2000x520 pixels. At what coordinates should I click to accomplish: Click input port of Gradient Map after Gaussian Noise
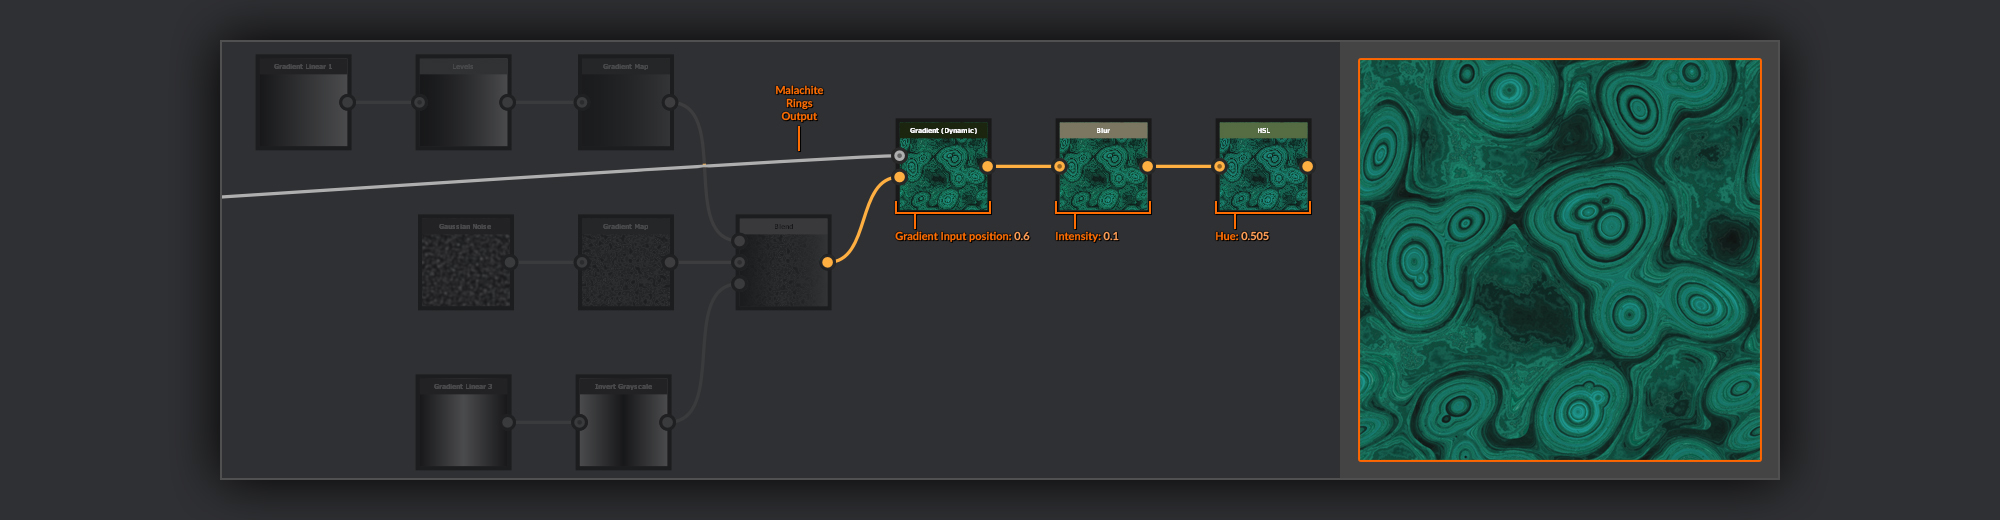pos(582,262)
